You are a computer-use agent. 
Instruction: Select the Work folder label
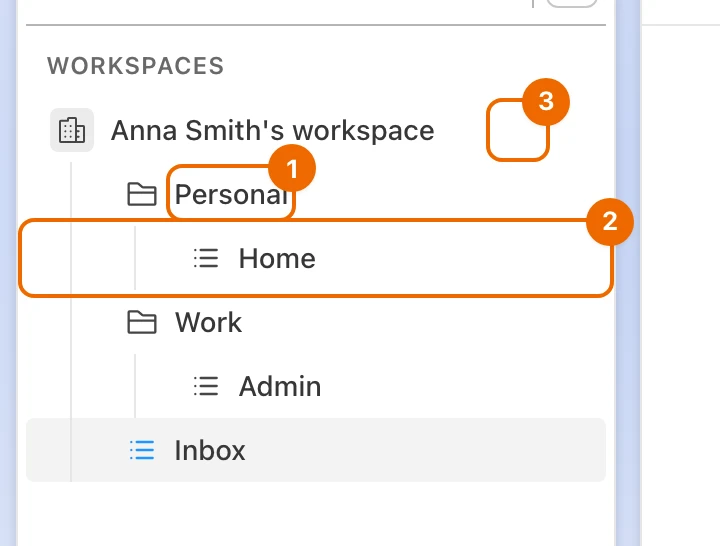pyautogui.click(x=208, y=322)
